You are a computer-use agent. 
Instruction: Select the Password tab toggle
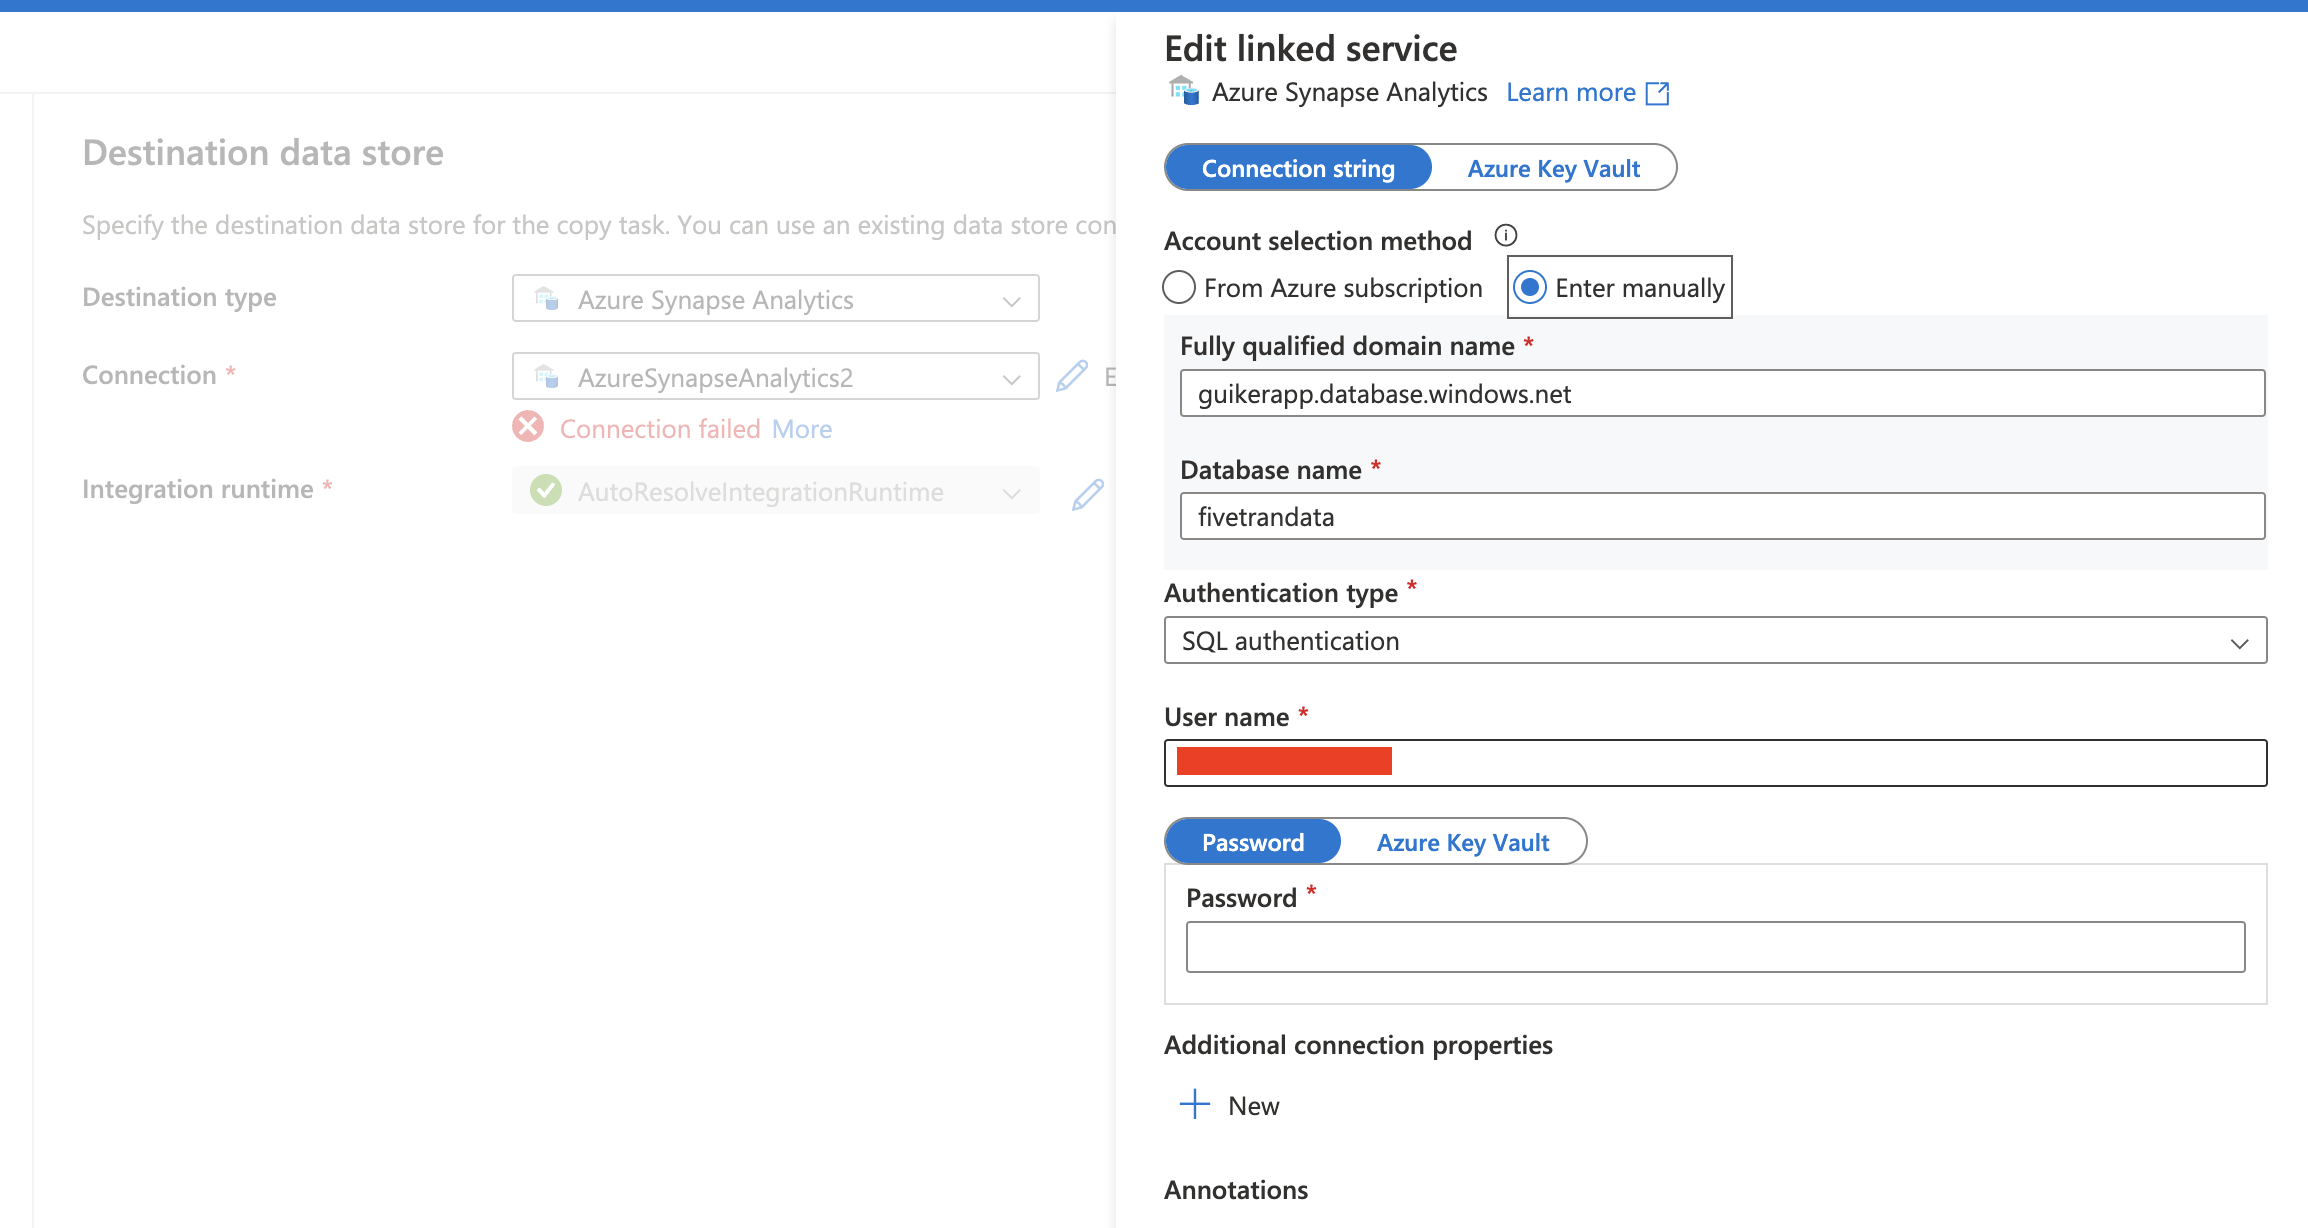point(1252,842)
